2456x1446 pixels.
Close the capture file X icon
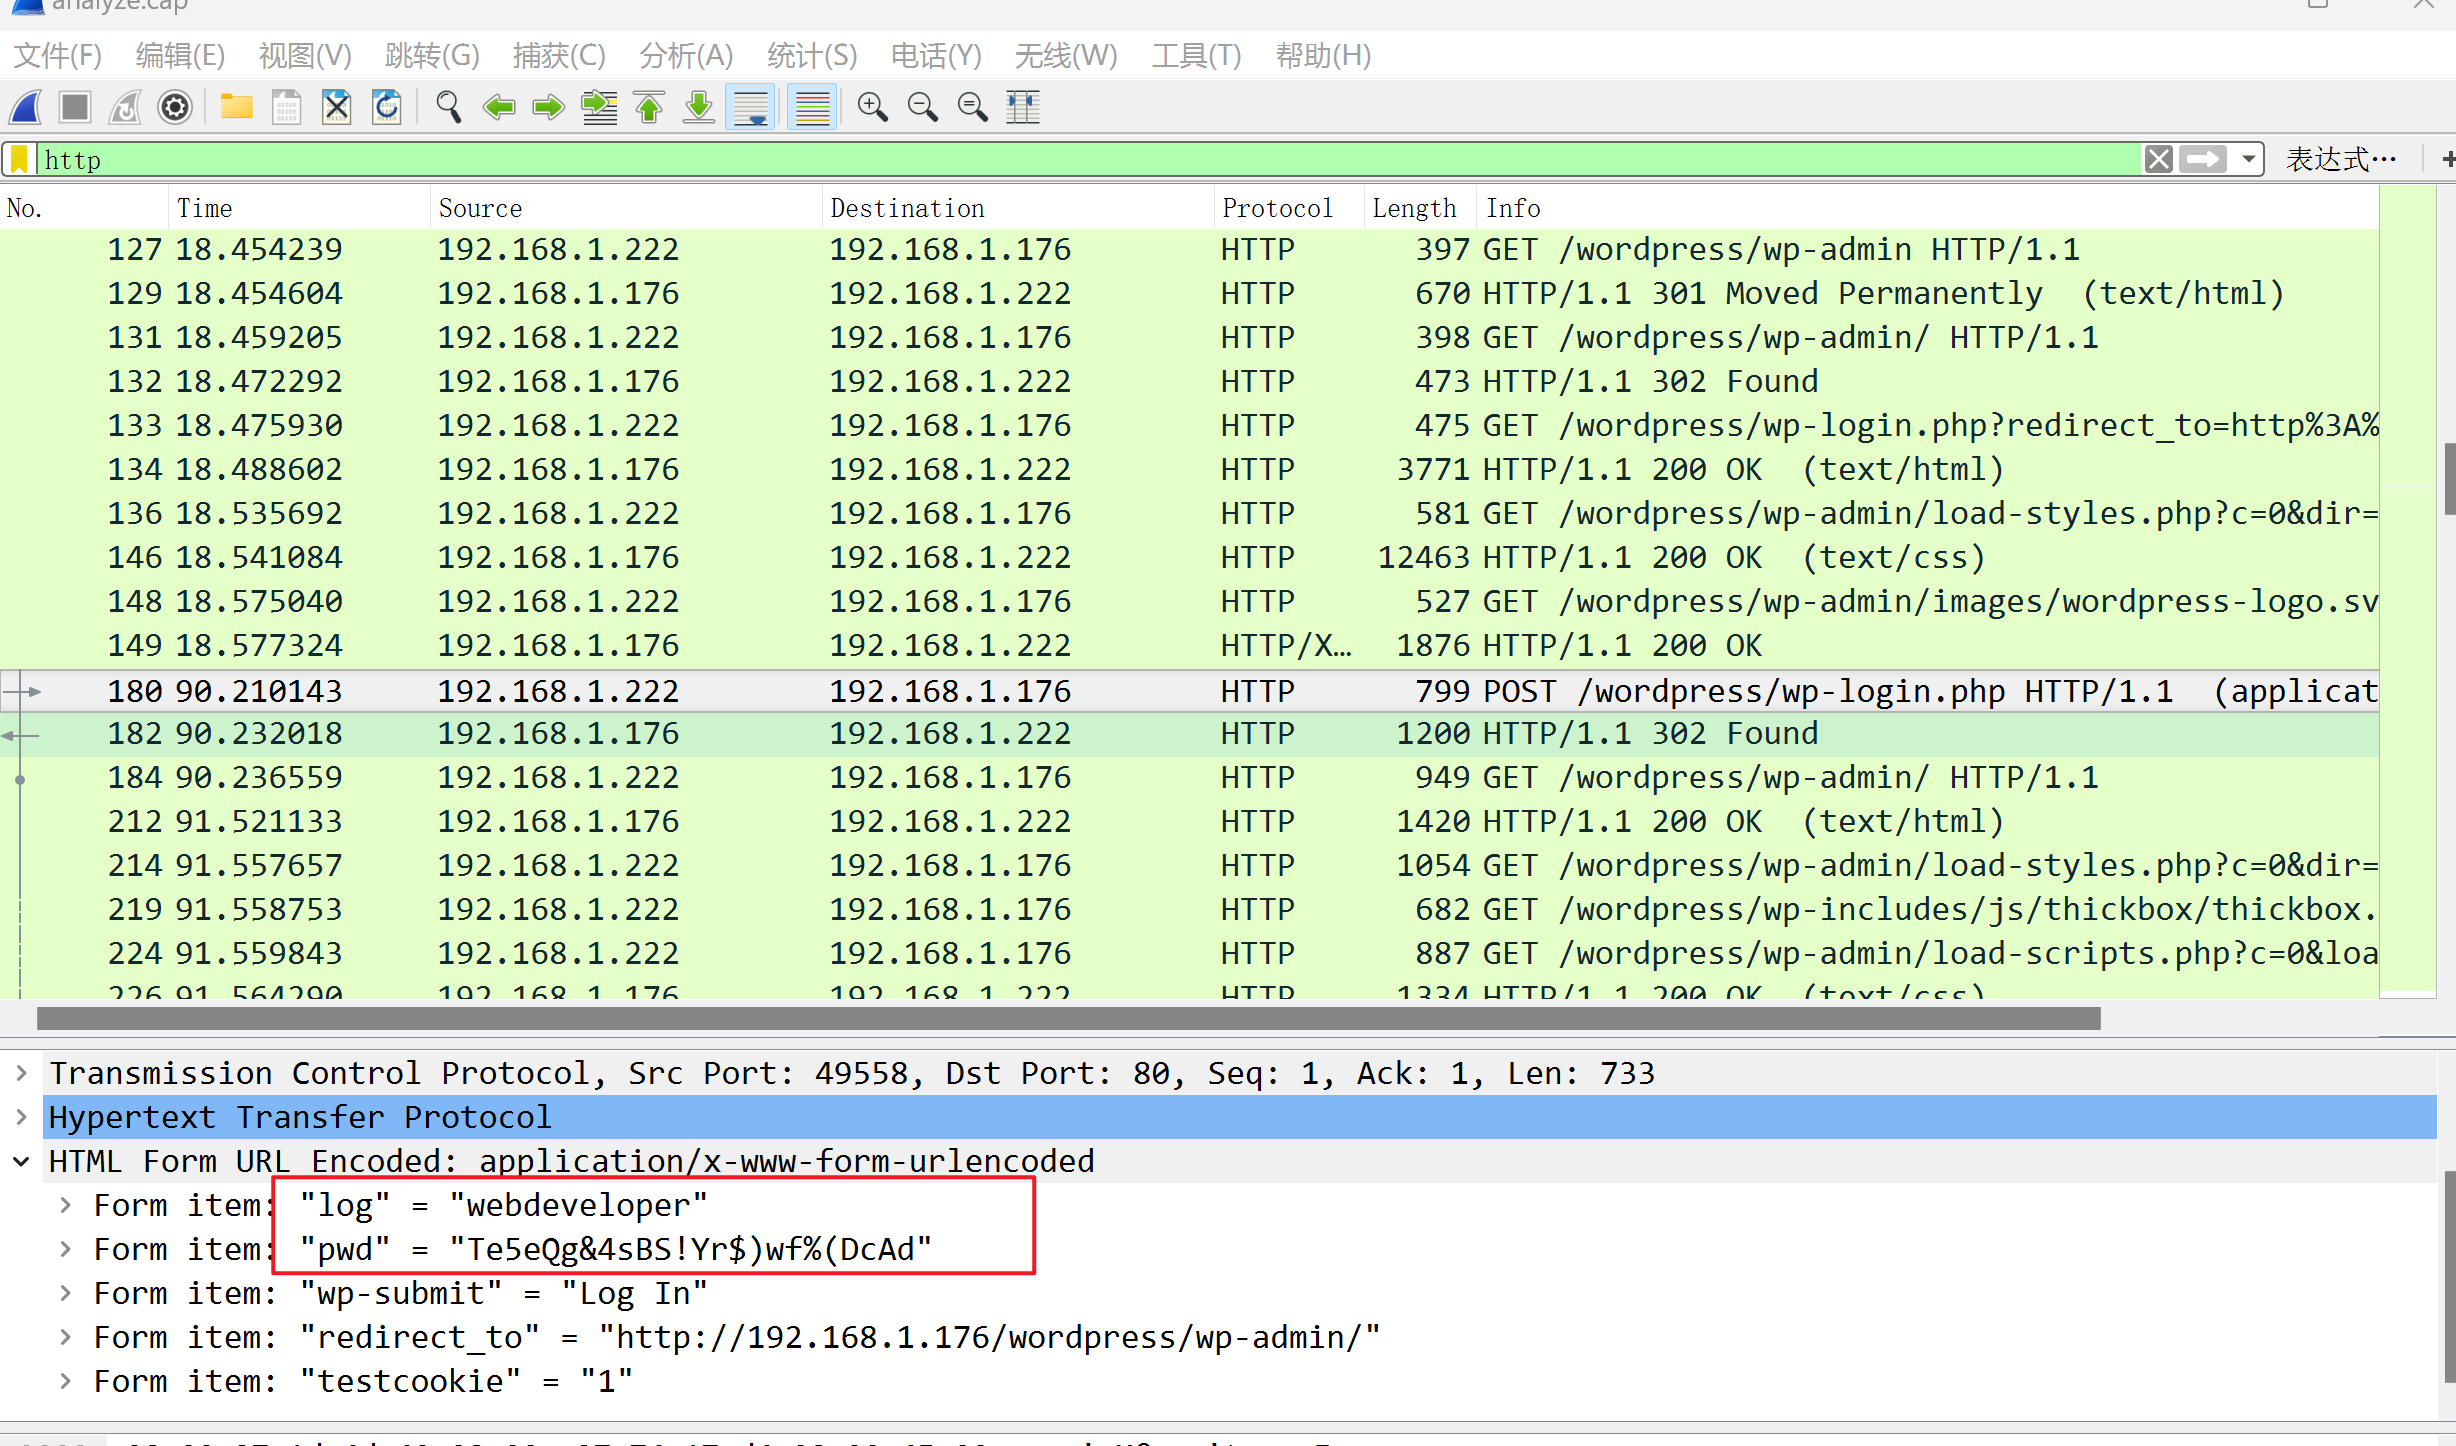(337, 107)
